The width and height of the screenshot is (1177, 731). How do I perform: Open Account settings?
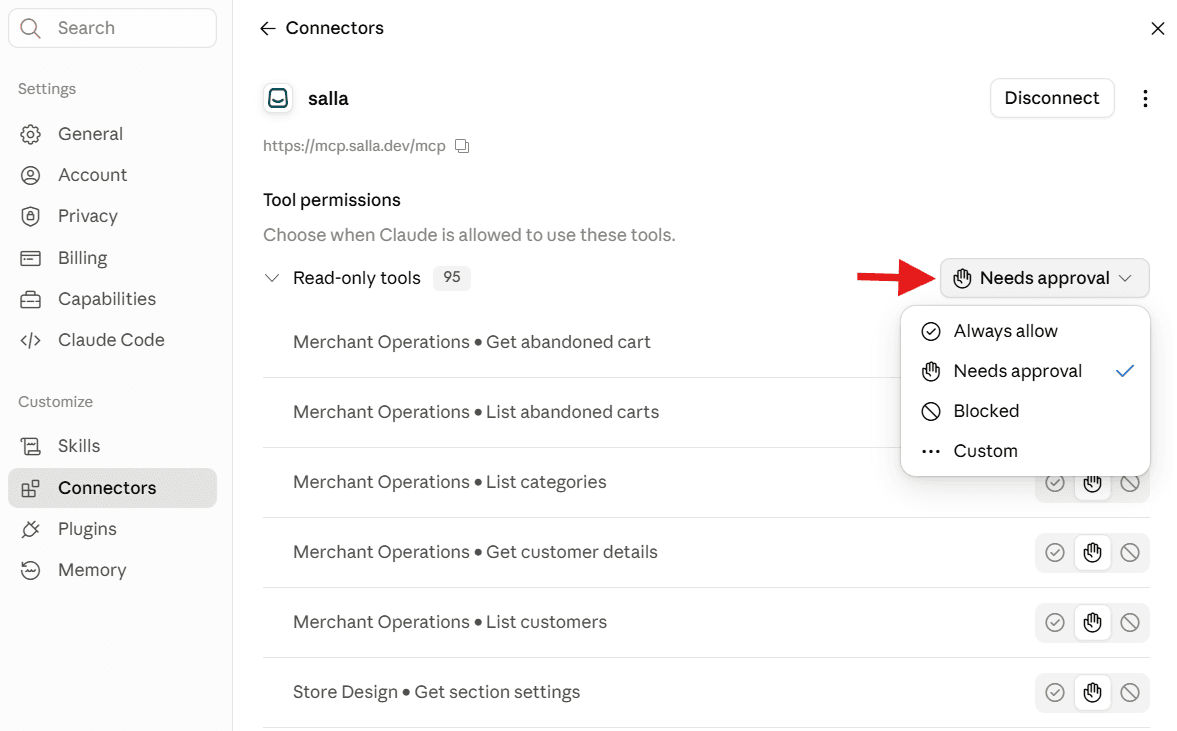[x=112, y=175]
